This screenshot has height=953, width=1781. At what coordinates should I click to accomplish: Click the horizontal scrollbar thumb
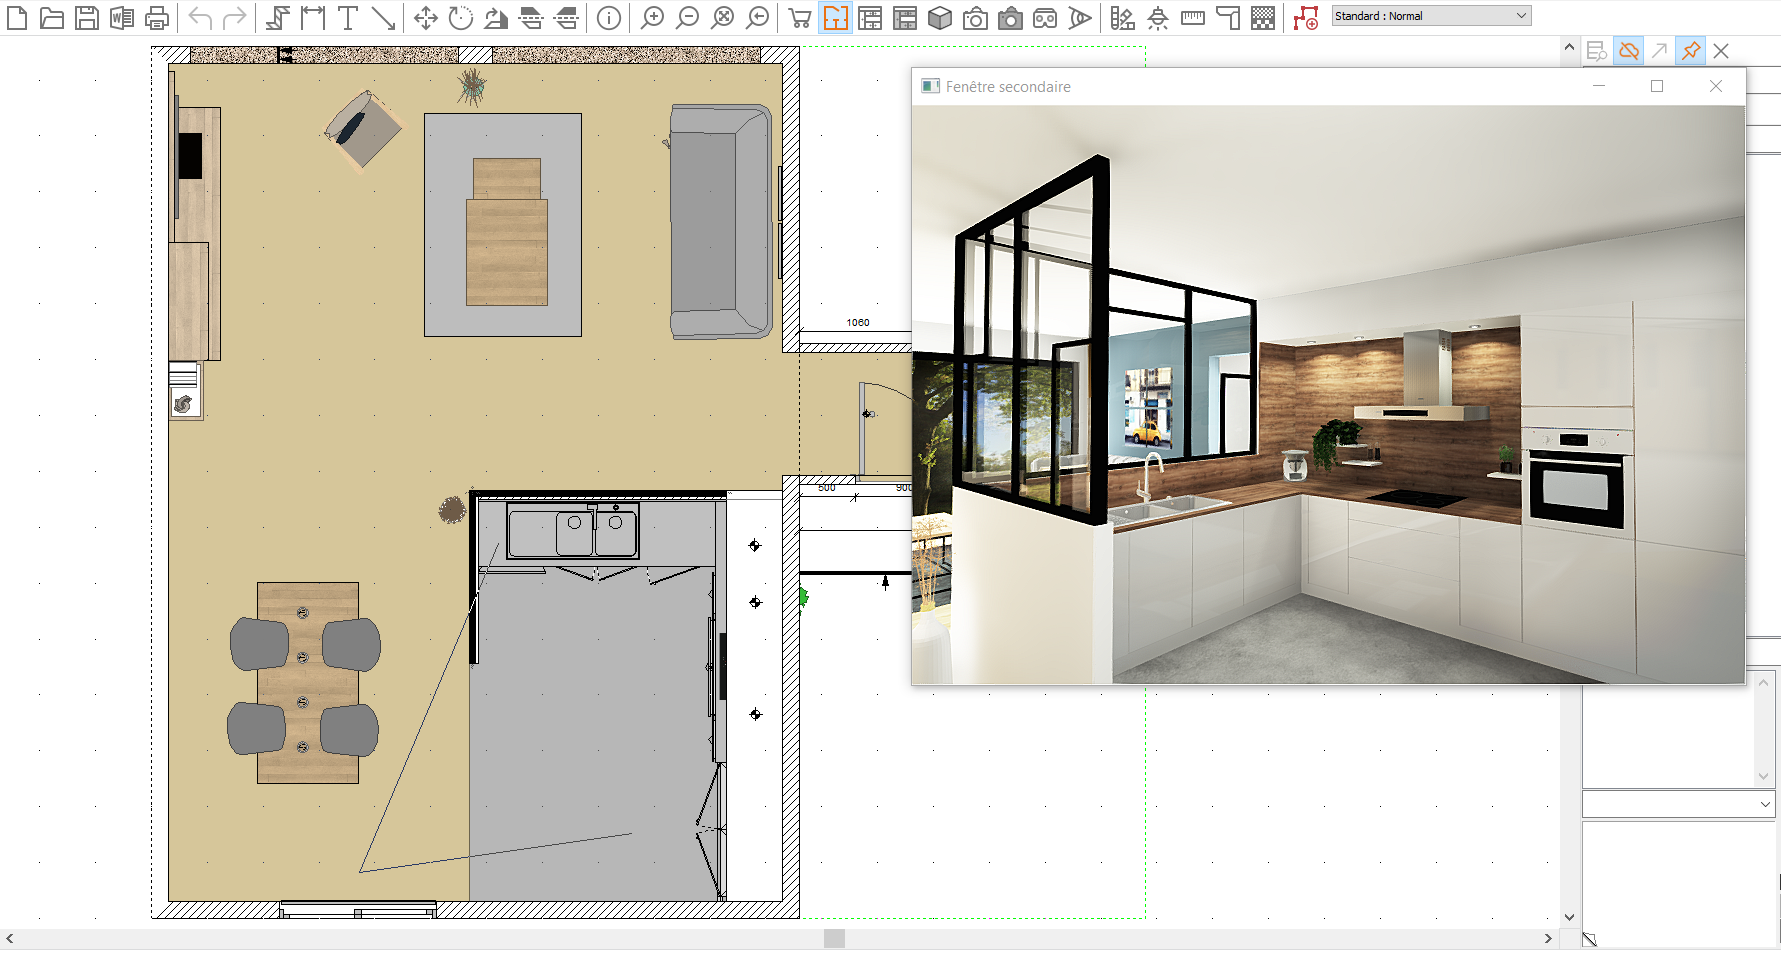click(x=834, y=938)
